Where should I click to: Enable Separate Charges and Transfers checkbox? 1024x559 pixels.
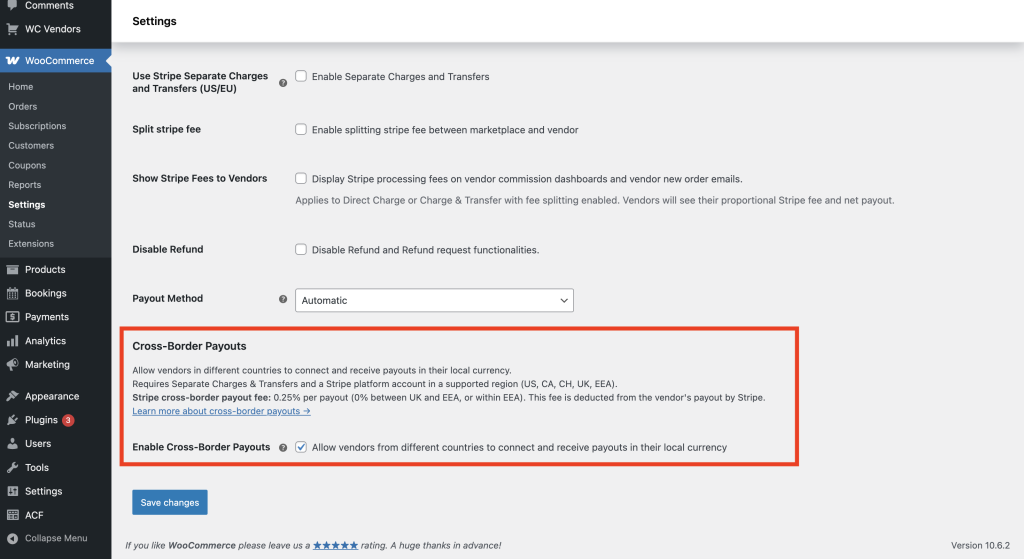(301, 76)
